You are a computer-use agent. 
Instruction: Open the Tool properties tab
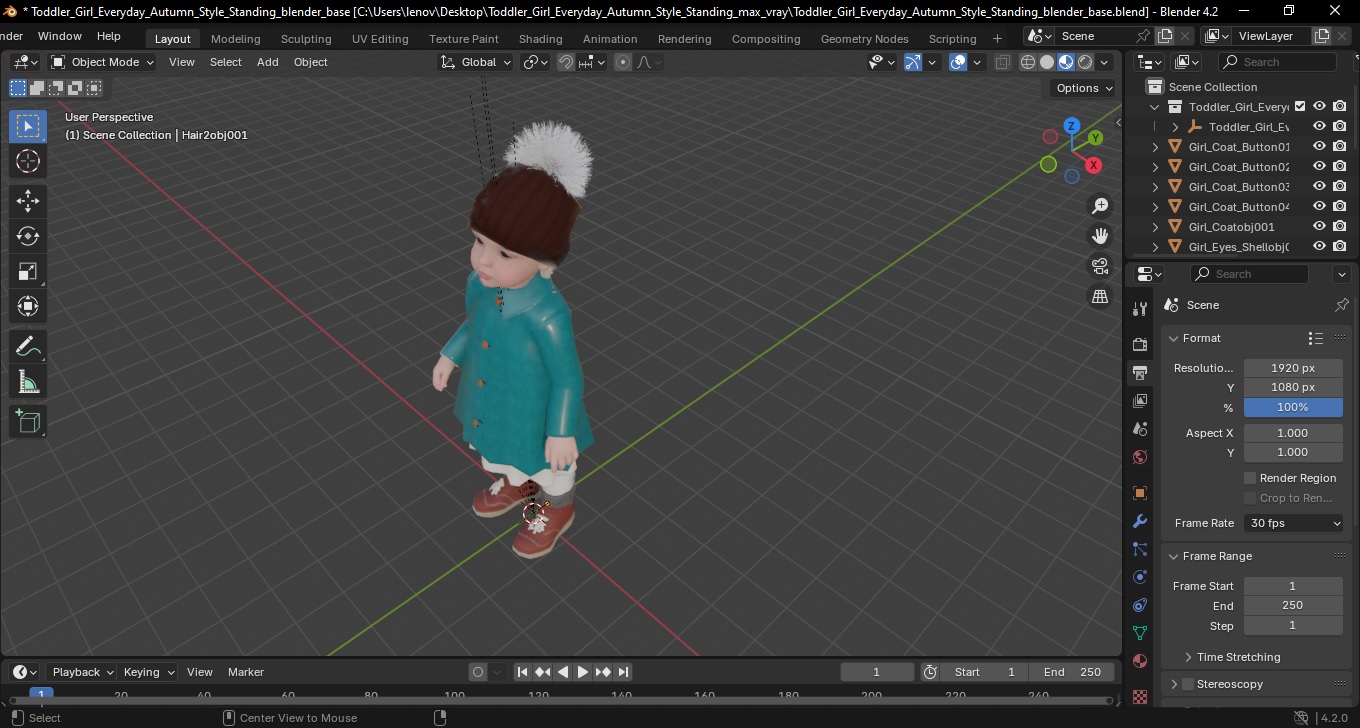[1140, 308]
